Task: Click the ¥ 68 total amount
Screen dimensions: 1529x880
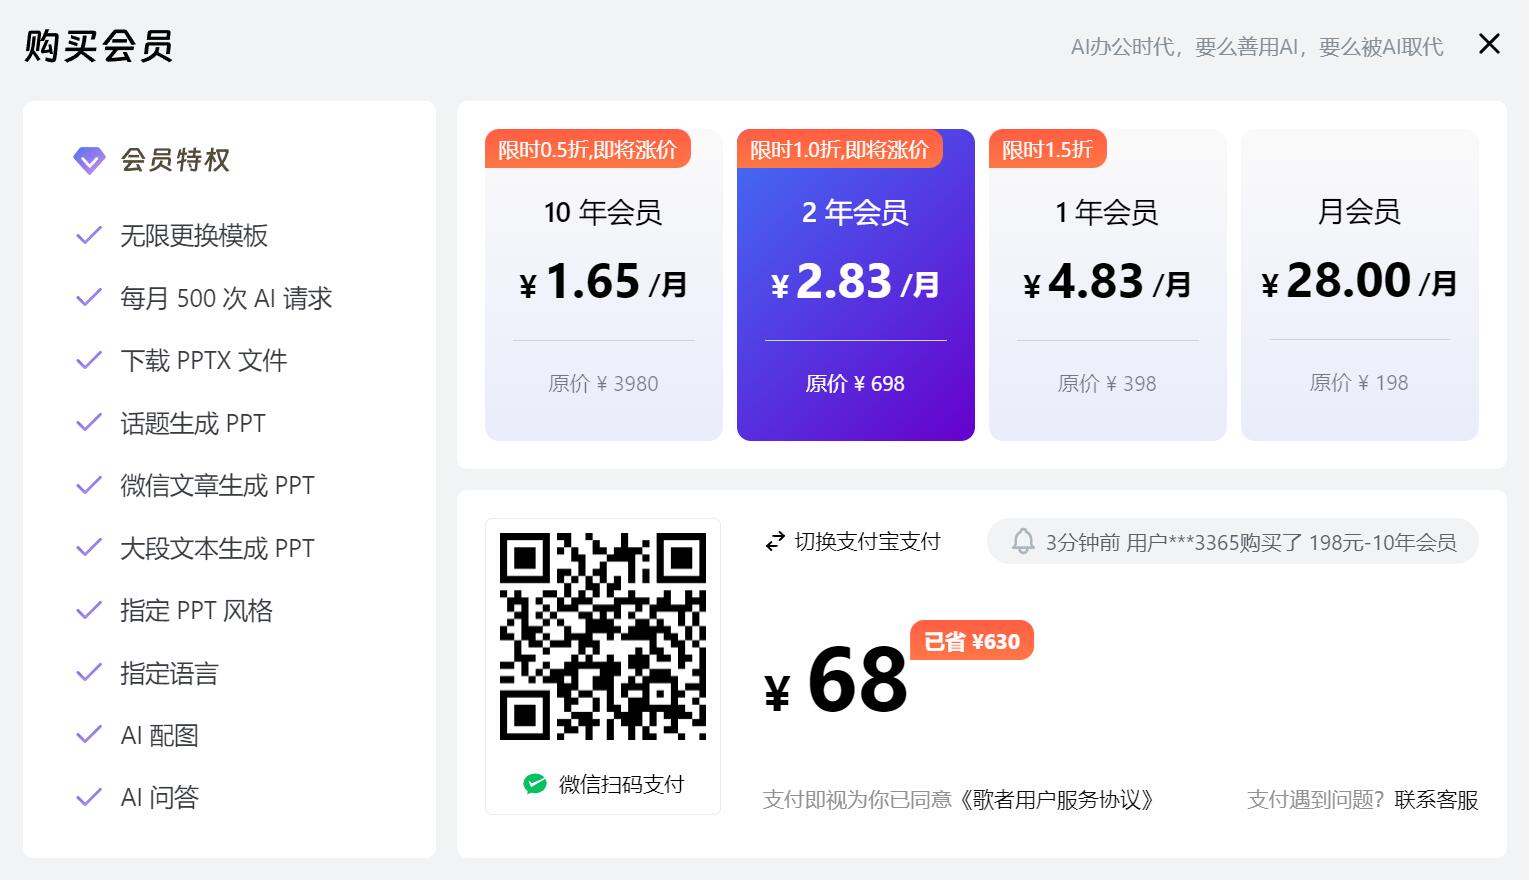Action: pos(836,682)
